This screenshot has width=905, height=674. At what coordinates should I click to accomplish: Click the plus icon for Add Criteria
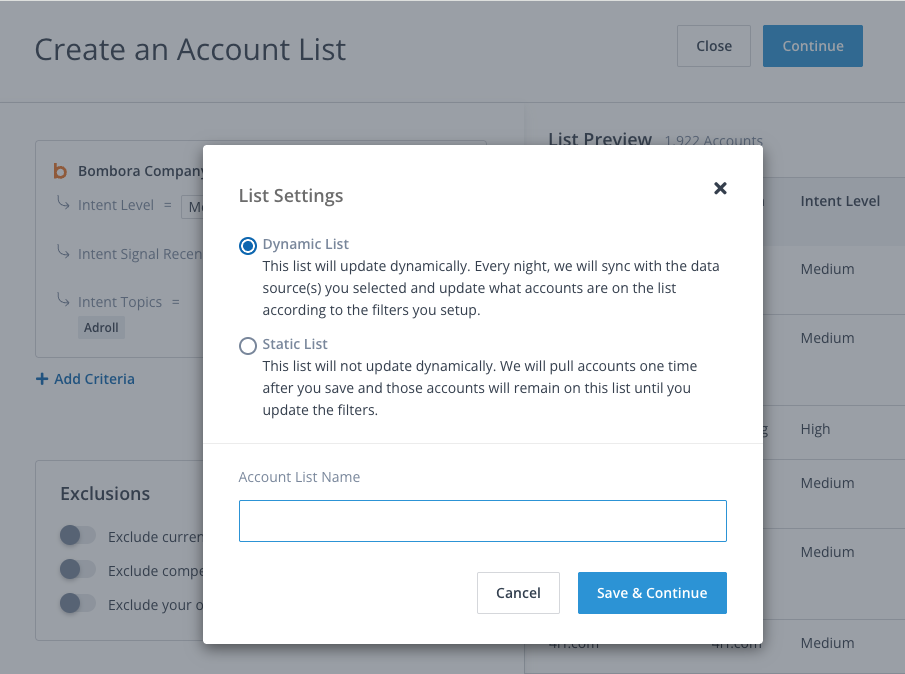tap(42, 379)
